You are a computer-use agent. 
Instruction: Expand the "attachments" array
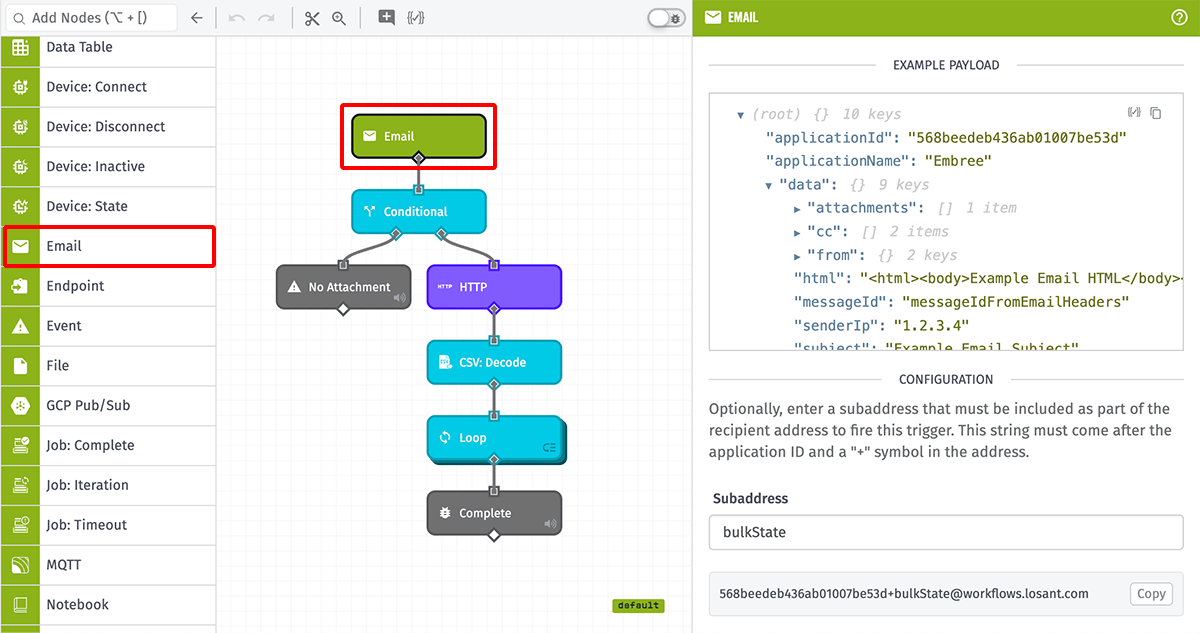pyautogui.click(x=797, y=208)
